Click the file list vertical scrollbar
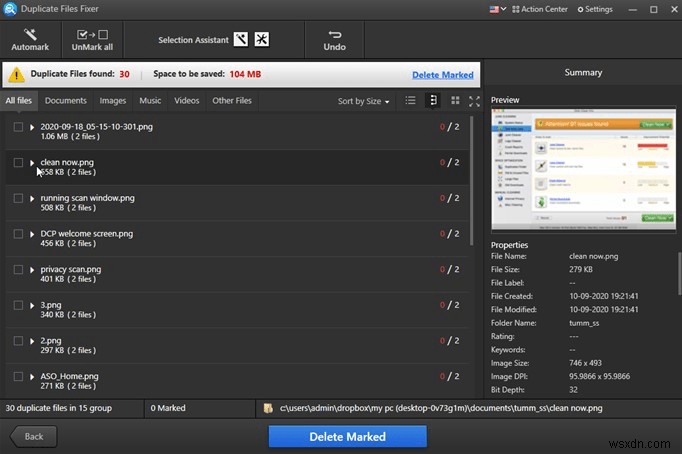Screen dimensions: 682x454 coord(471,180)
